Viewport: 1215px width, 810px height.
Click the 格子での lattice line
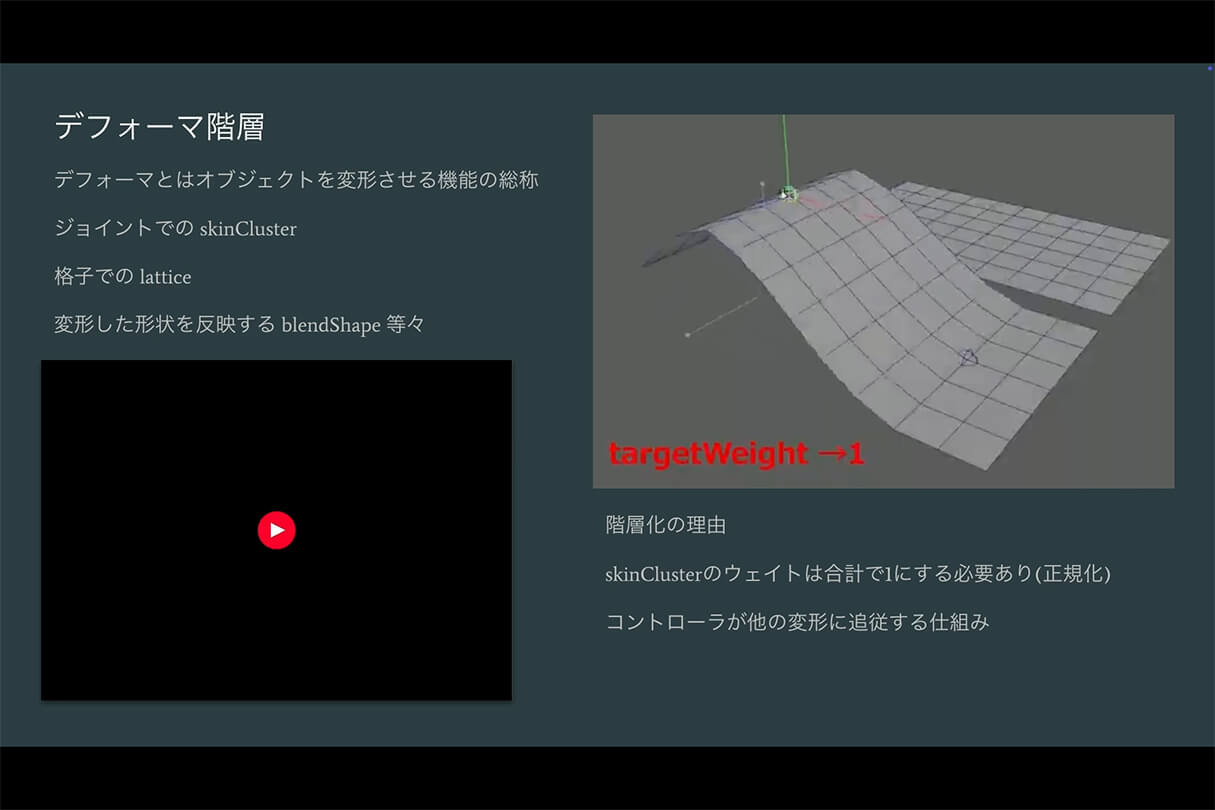pos(122,276)
